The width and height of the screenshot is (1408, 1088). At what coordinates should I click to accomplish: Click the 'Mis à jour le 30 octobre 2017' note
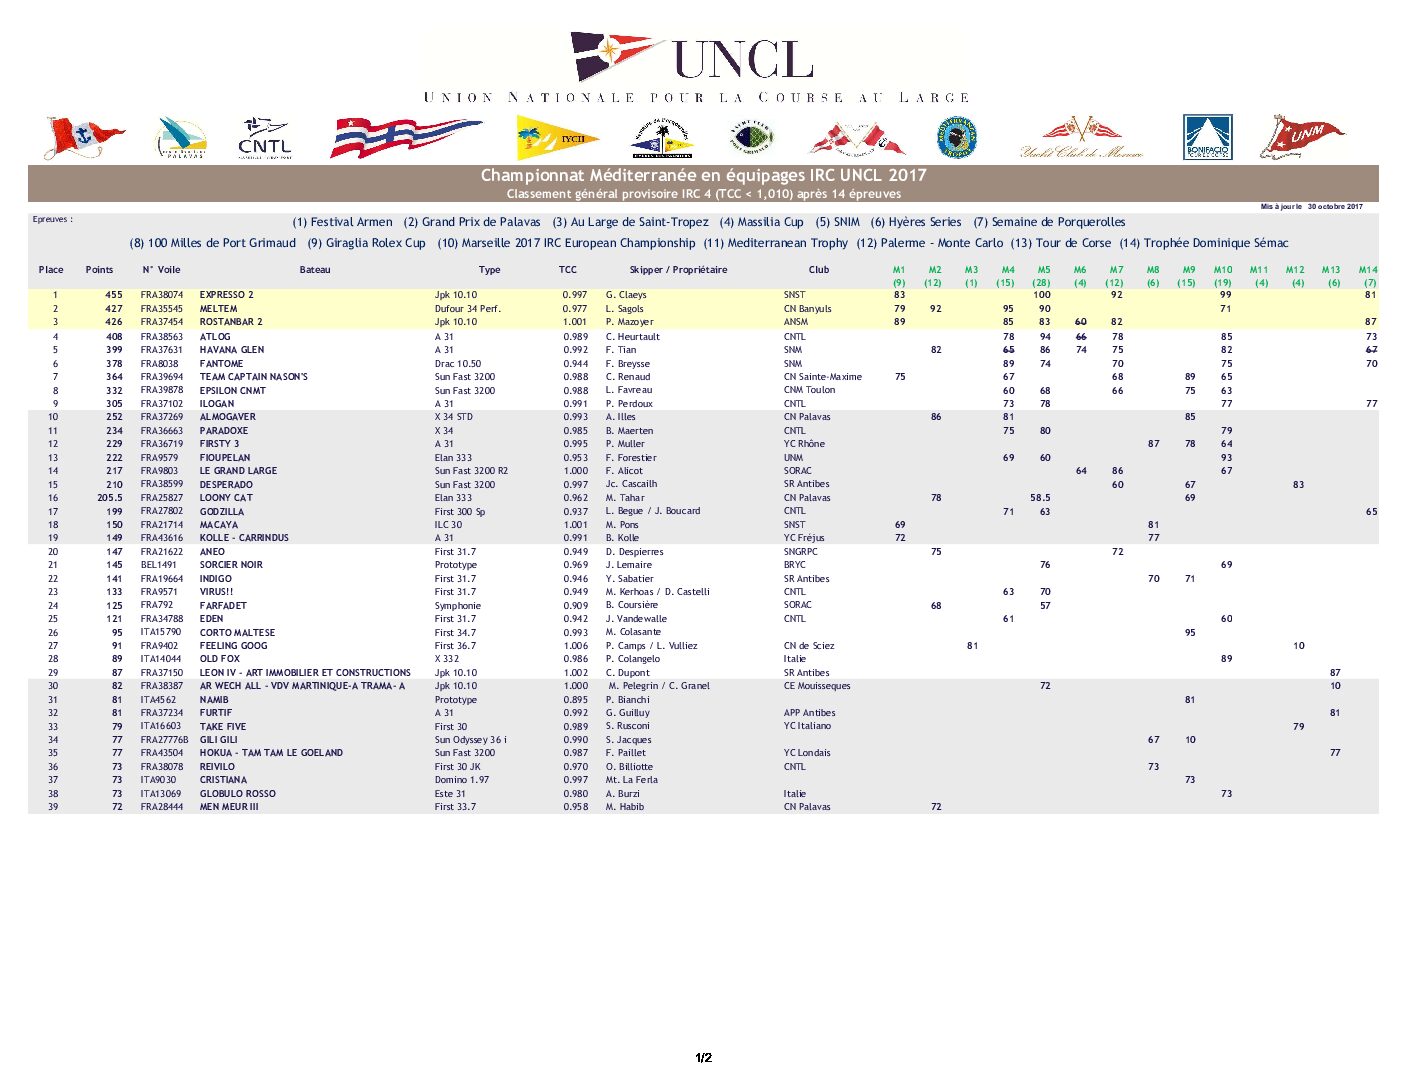pyautogui.click(x=1311, y=207)
